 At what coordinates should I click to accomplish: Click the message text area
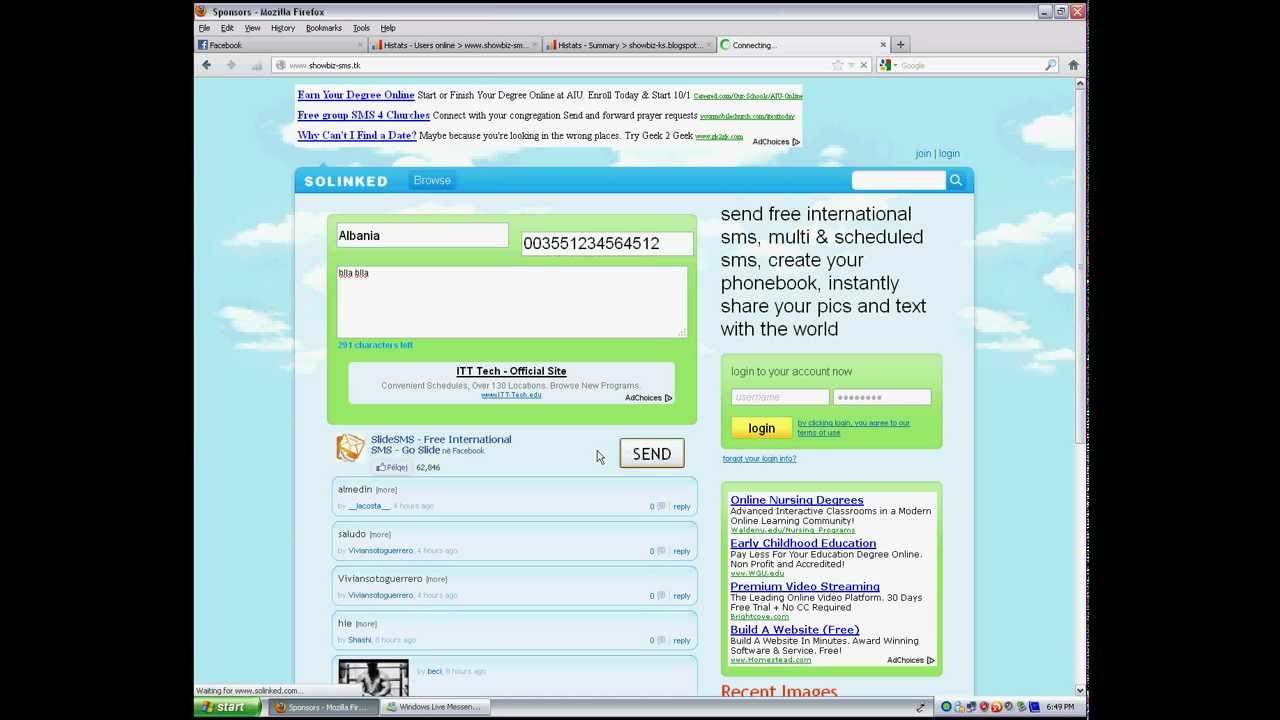coord(512,302)
